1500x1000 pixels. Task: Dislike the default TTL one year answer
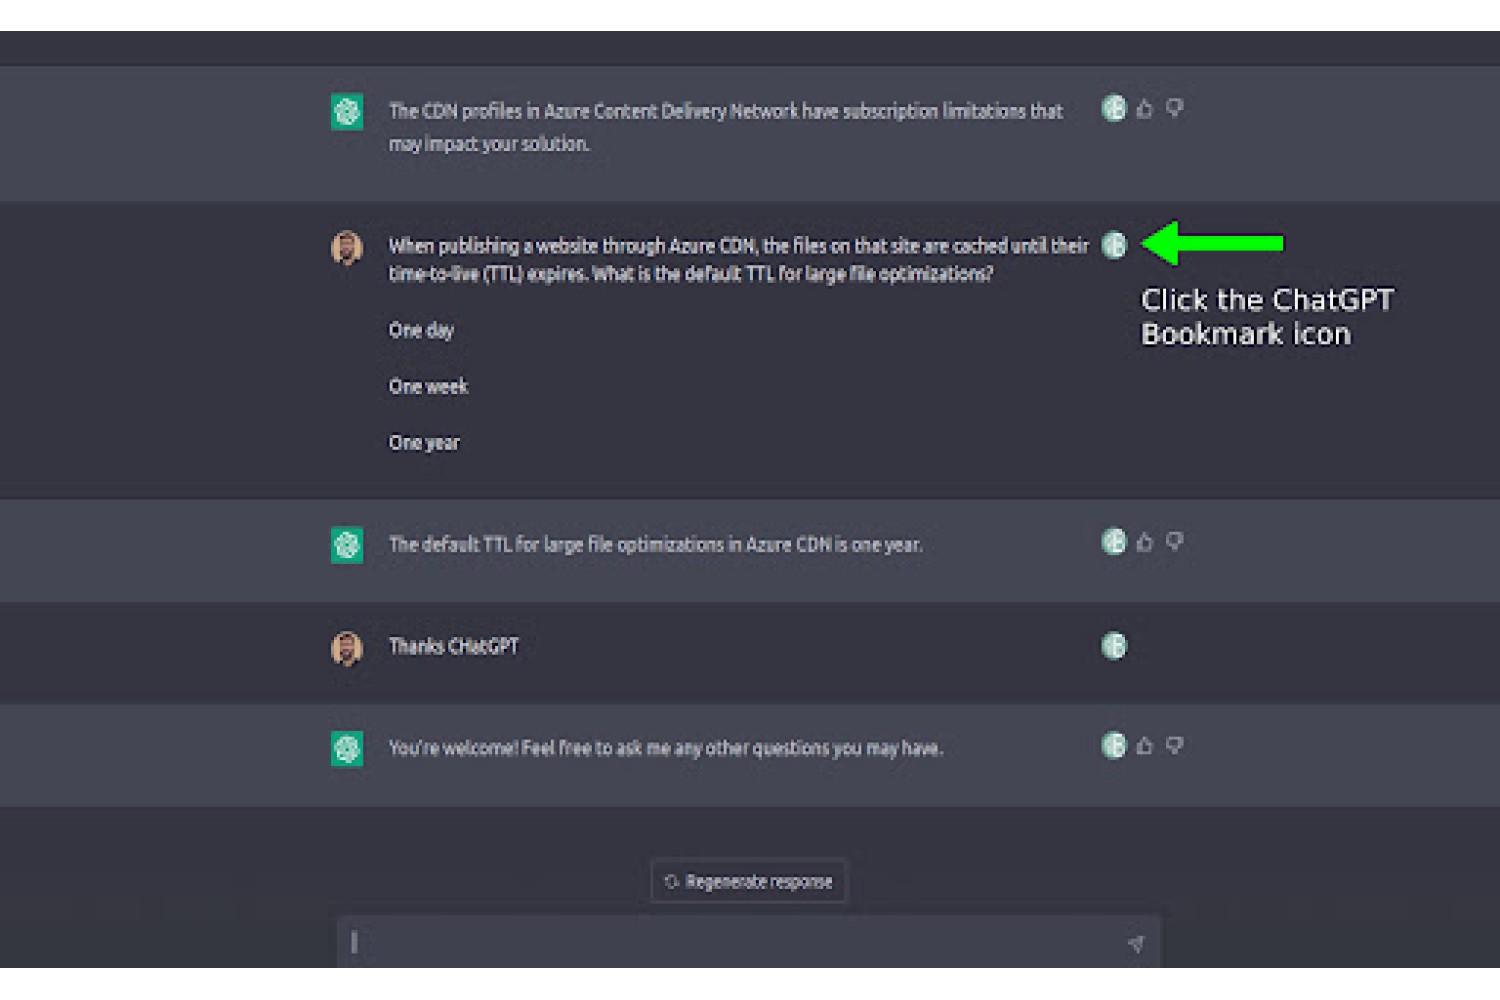click(x=1175, y=541)
